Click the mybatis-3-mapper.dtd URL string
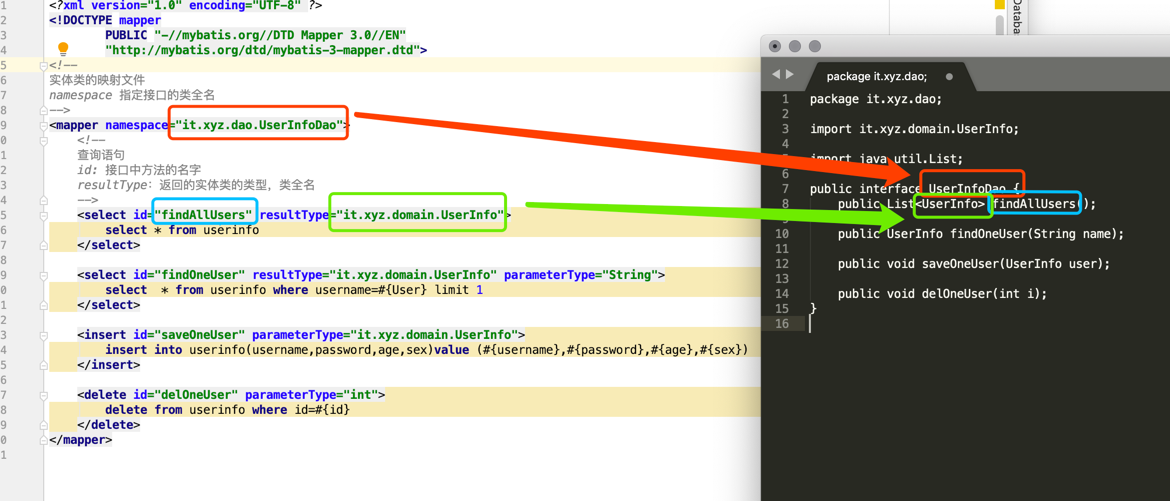Viewport: 1170px width, 501px height. (266, 50)
